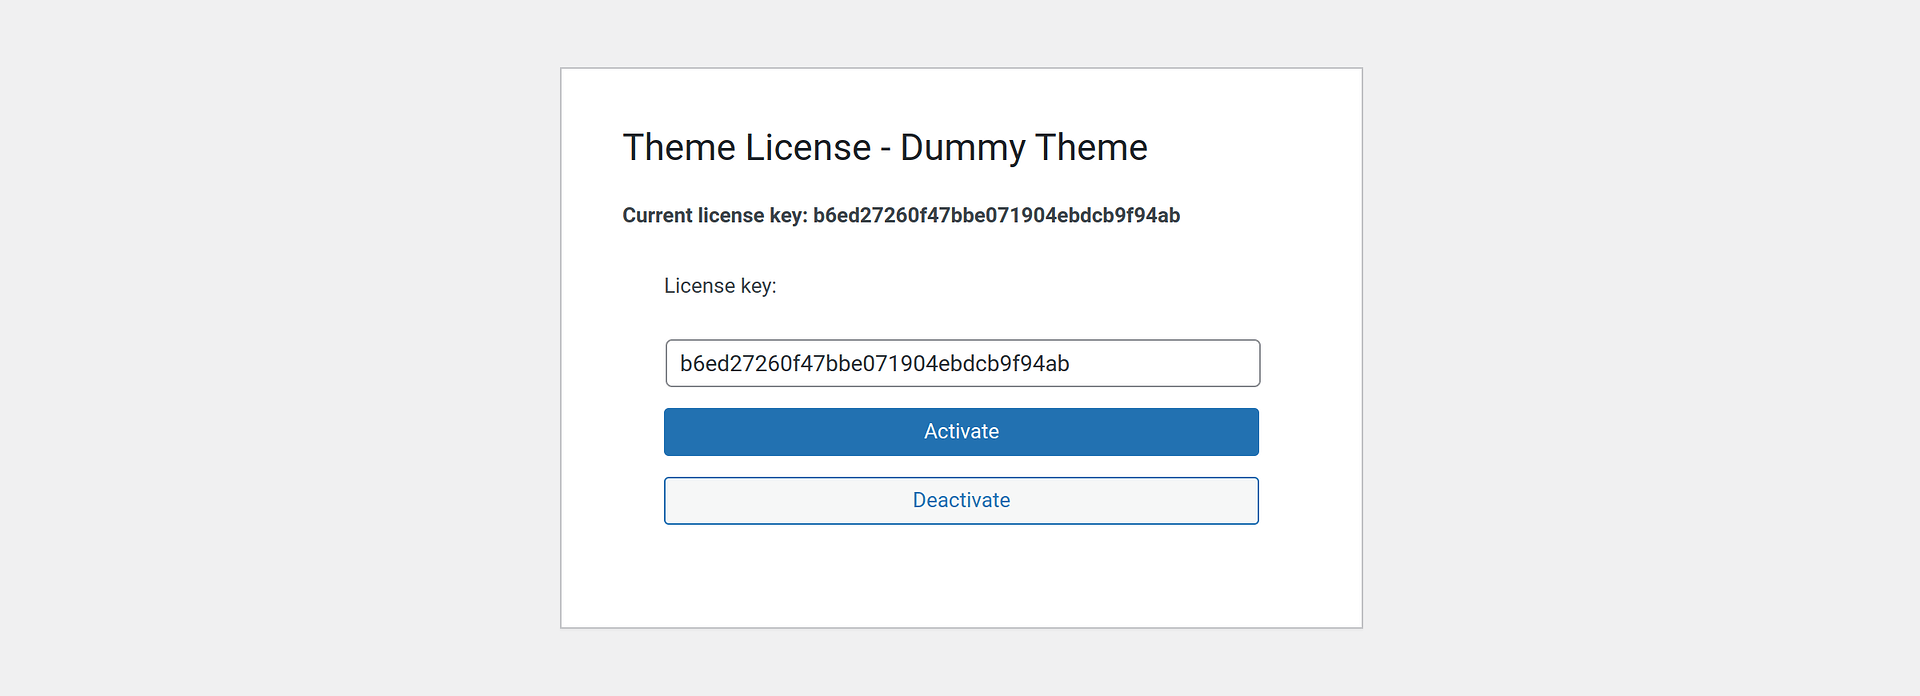Viewport: 1920px width, 696px height.
Task: Focus the License key input field
Action: tap(961, 363)
